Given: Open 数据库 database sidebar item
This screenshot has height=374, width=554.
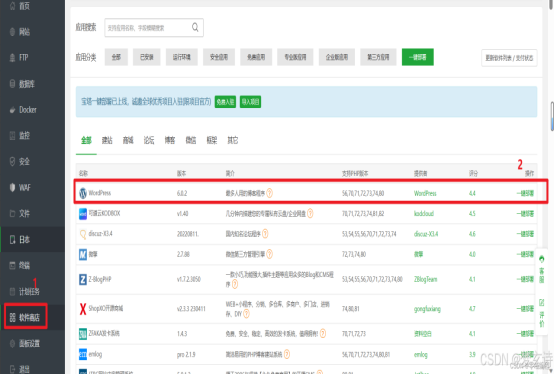Looking at the screenshot, I should click(22, 84).
